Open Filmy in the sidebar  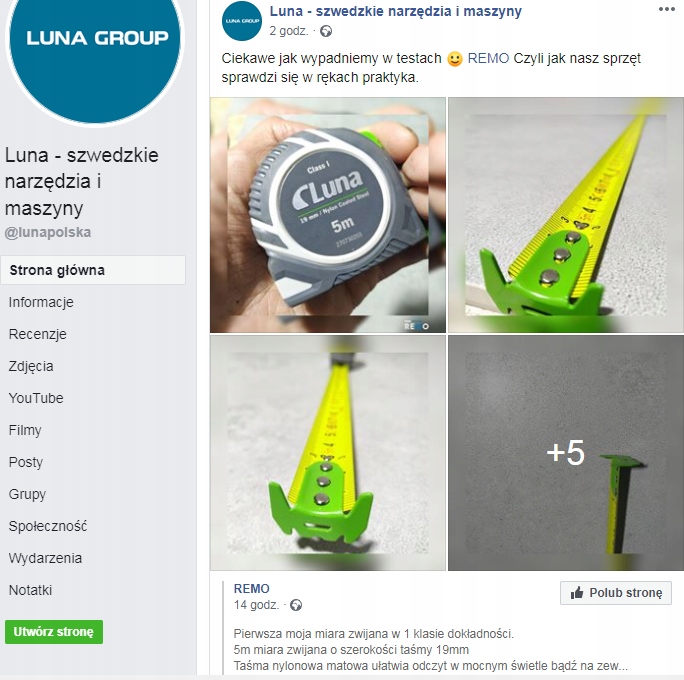coord(25,430)
